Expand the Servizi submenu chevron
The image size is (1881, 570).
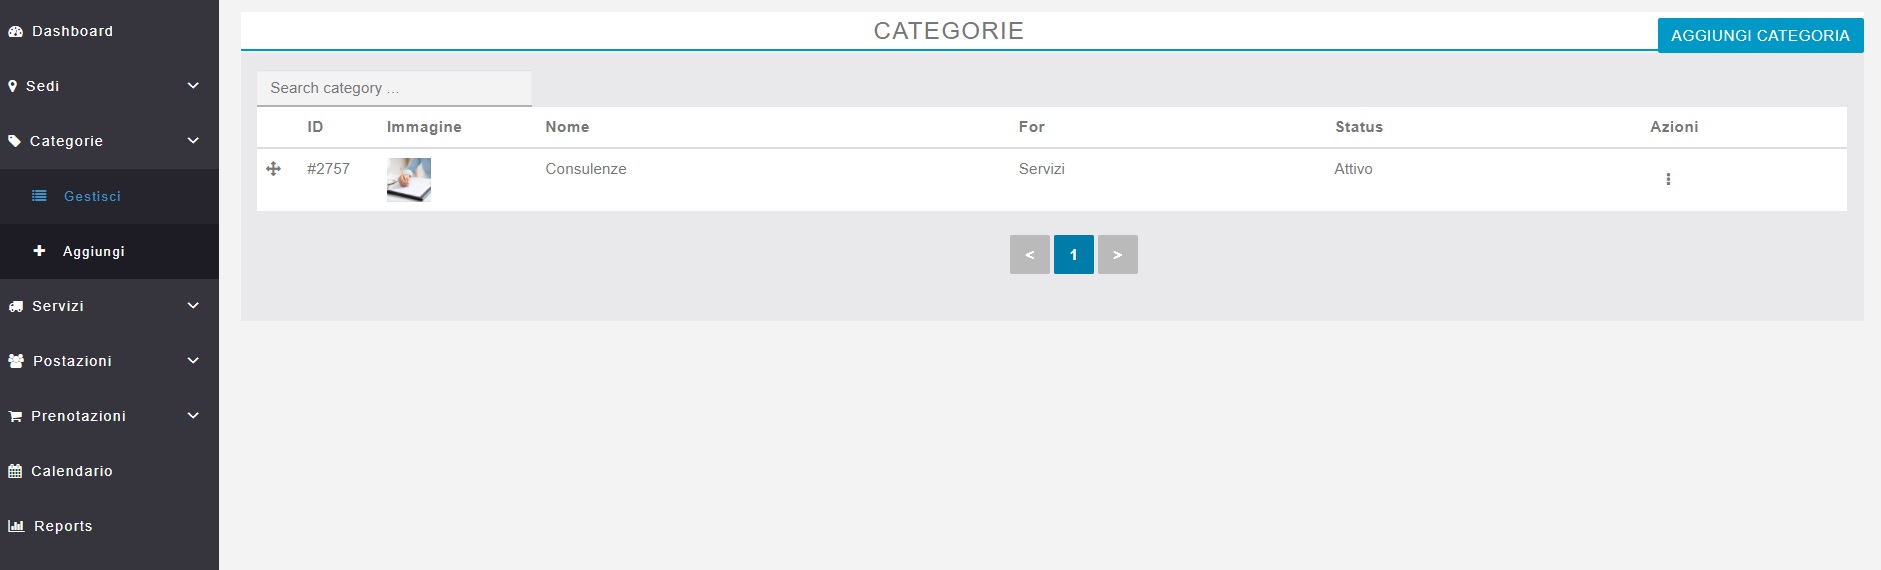[x=193, y=306]
